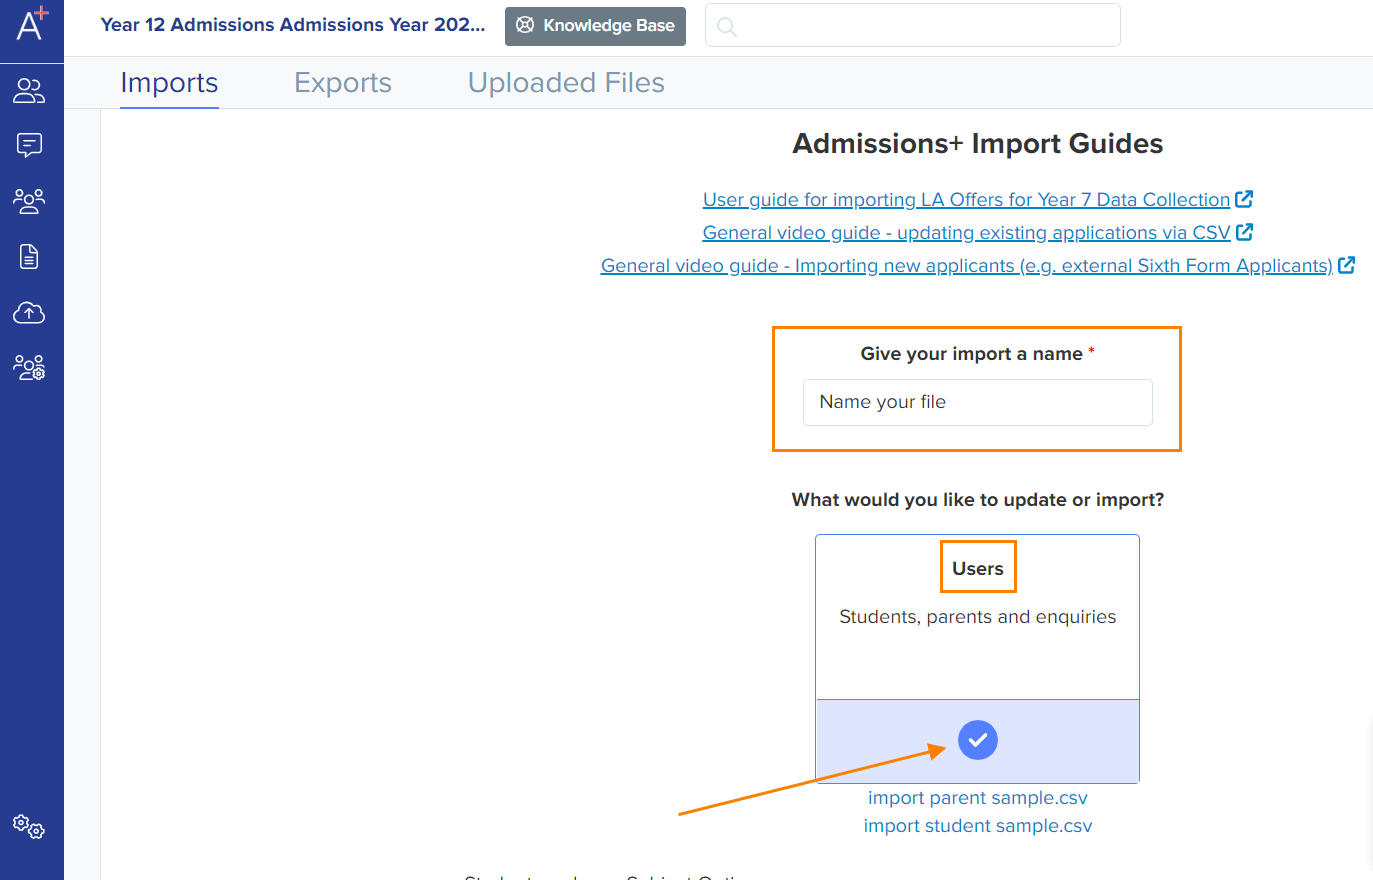Switch to the Imports tab
This screenshot has width=1373, height=880.
[169, 83]
